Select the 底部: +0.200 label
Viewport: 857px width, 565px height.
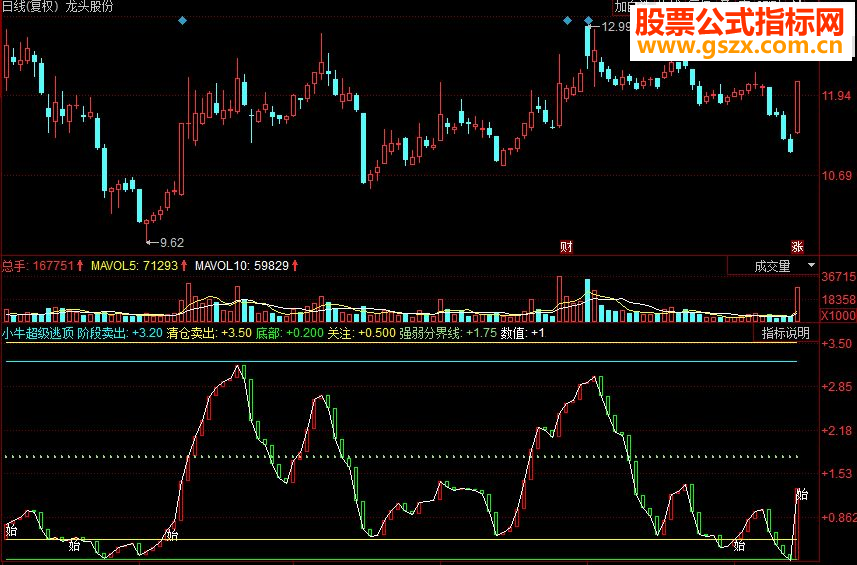(290, 333)
